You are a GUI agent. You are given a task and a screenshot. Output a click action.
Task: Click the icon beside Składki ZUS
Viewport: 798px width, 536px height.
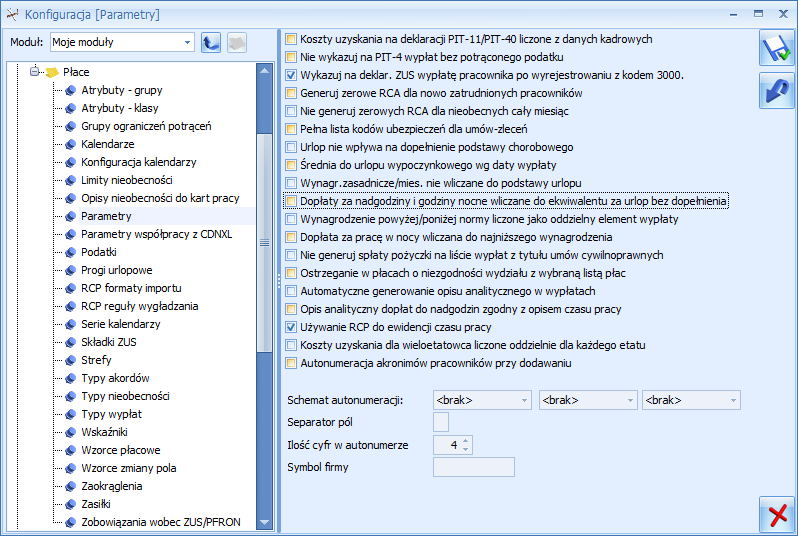point(71,343)
